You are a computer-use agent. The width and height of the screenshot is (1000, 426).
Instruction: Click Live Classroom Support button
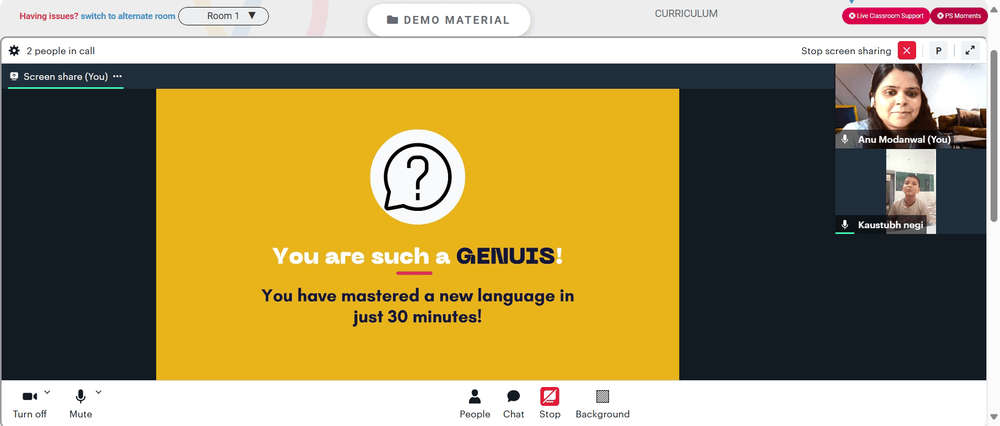(x=886, y=16)
